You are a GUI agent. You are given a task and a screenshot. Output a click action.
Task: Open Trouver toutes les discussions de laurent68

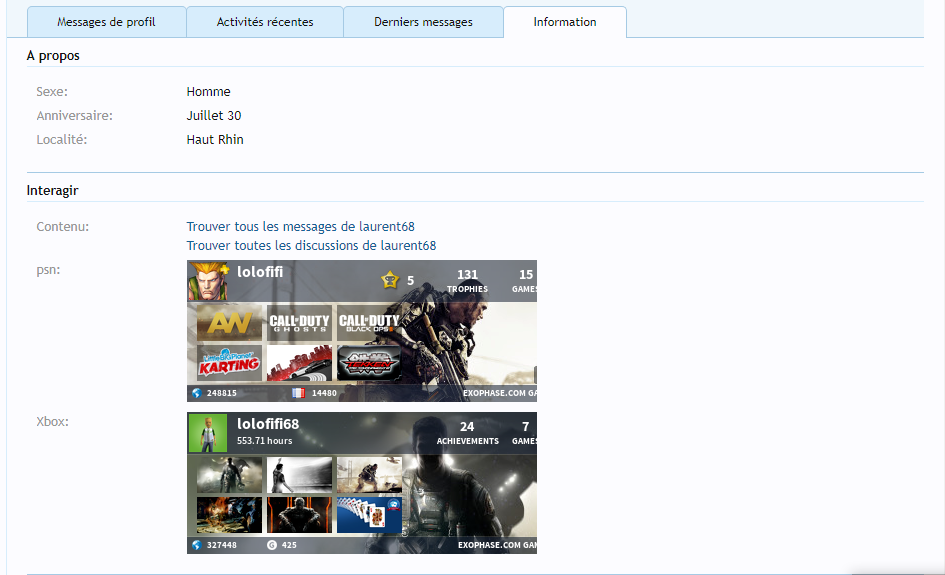[x=311, y=246]
